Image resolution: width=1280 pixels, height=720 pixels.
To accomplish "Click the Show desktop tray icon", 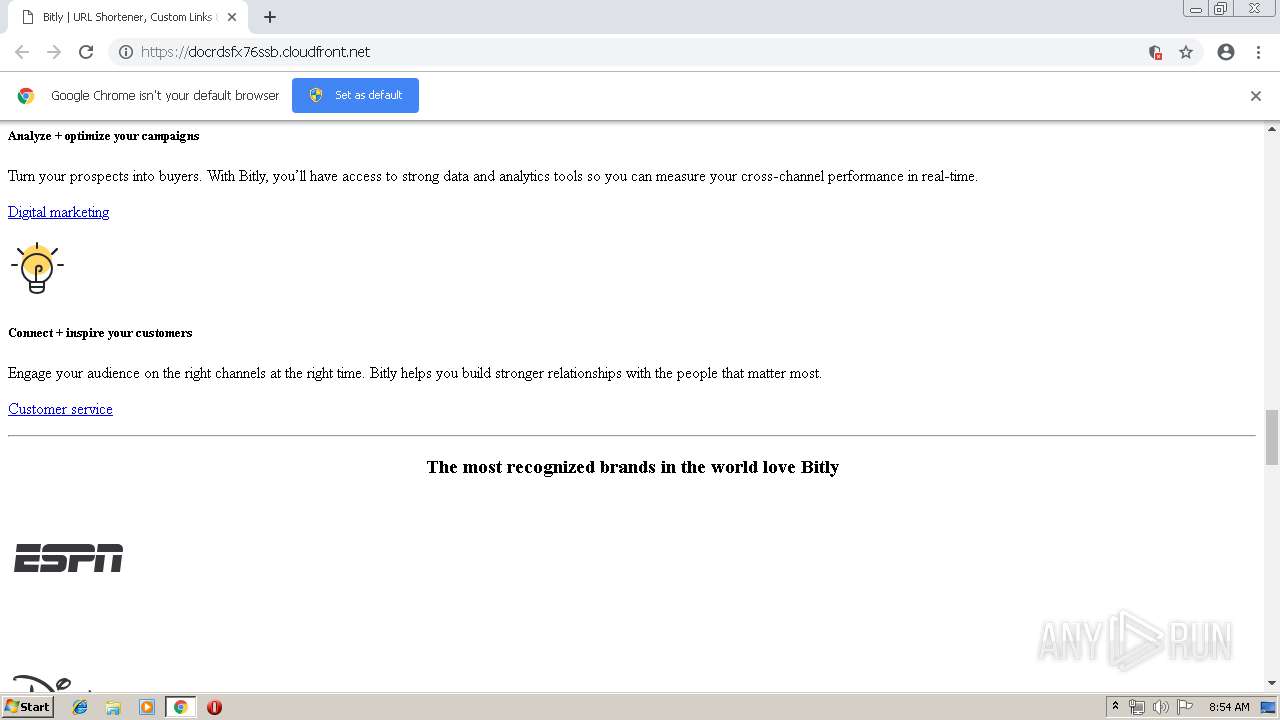I will point(1268,707).
